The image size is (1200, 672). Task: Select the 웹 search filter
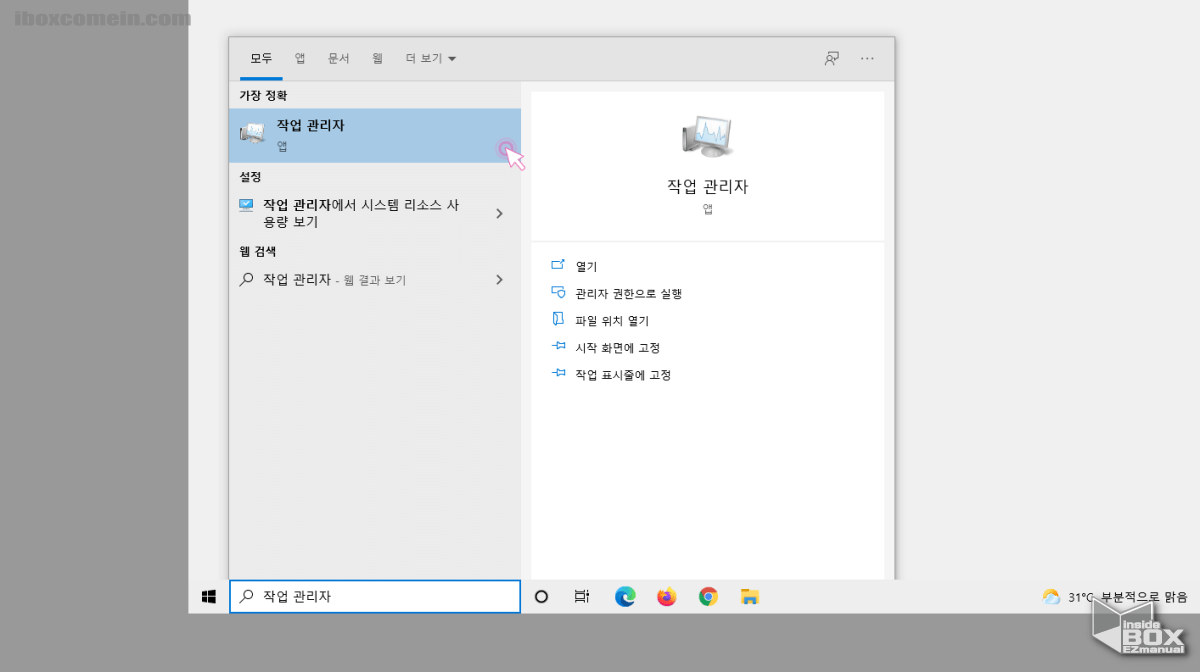[376, 58]
